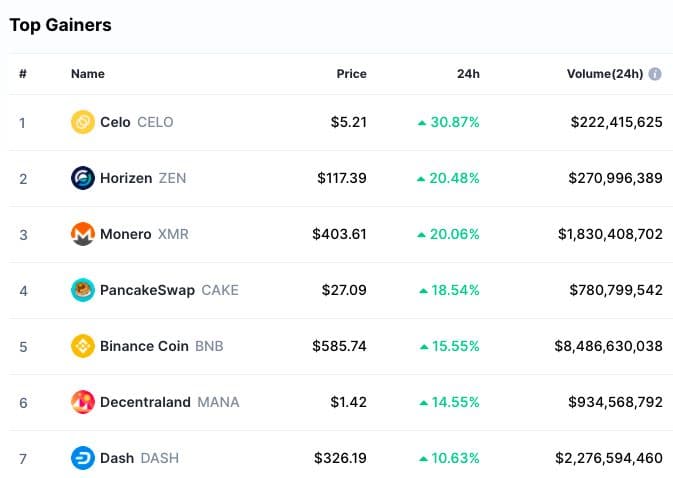Click the PancakeSwap CAKE logo icon
Viewport: 673px width, 478px height.
83,290
